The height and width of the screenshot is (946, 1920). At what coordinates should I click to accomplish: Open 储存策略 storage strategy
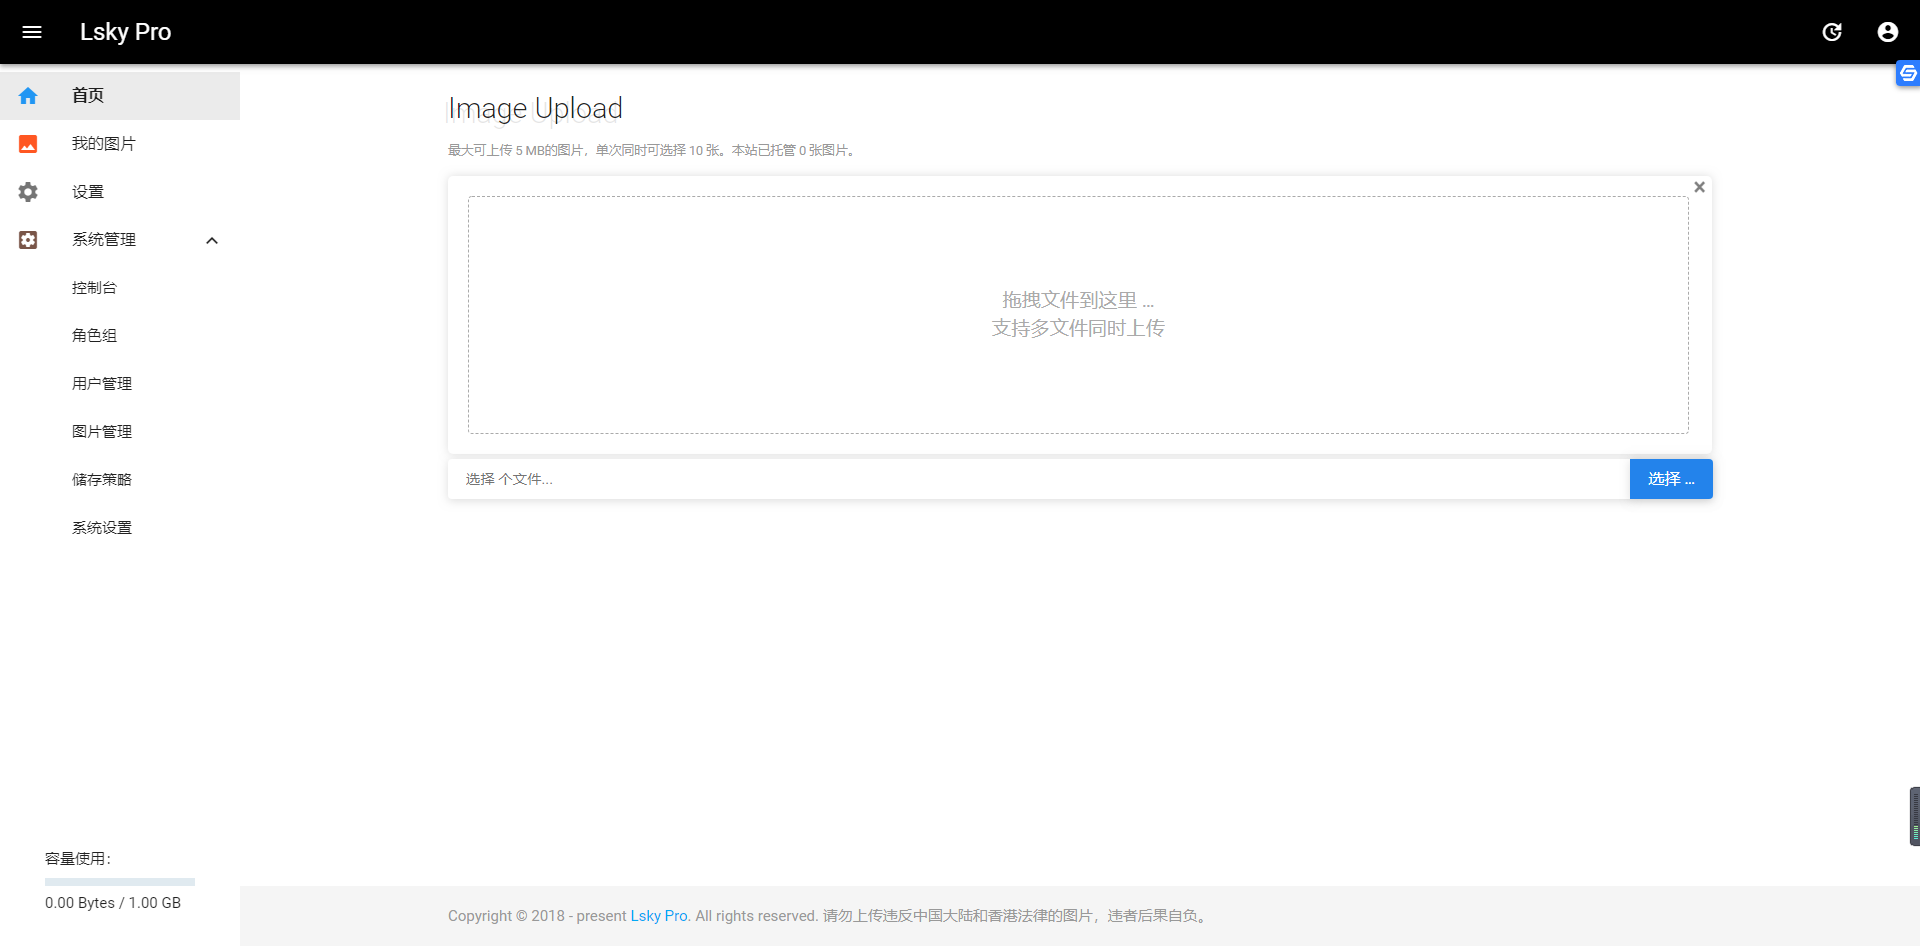click(102, 480)
